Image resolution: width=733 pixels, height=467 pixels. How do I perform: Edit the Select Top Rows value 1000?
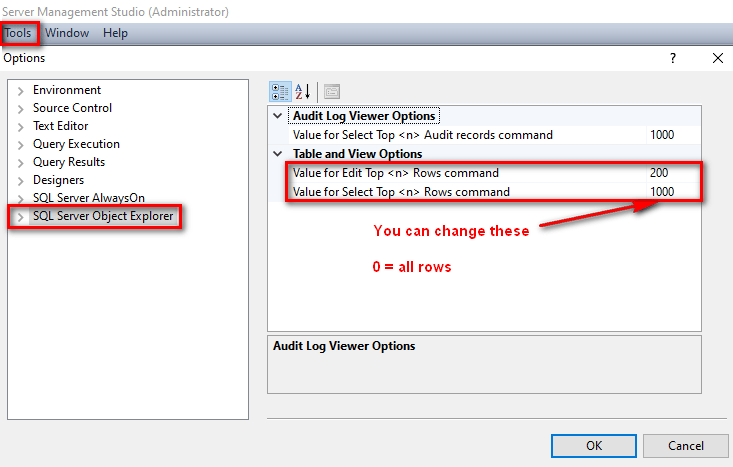(674, 192)
